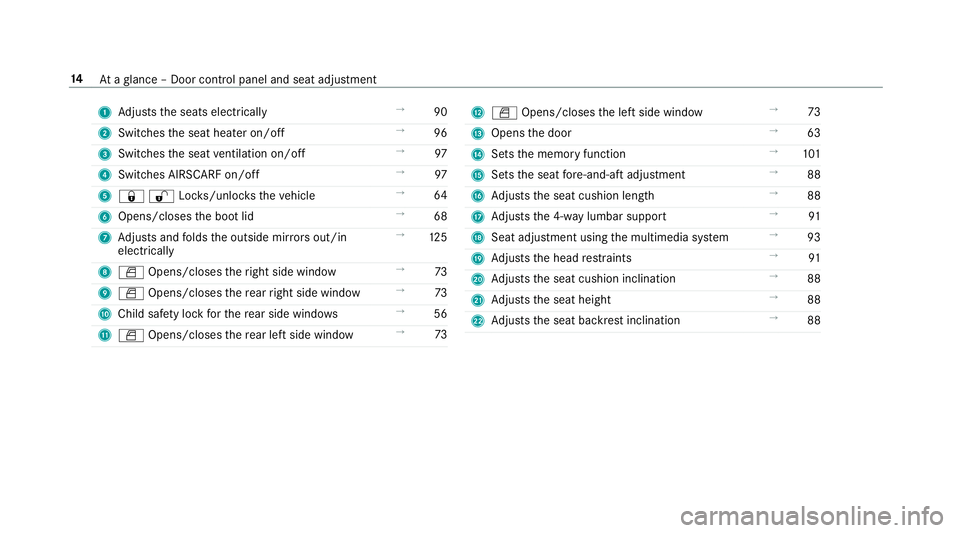This screenshot has height=533, width=960.
Task: Open page reference 96 for seat heater
Action: 440,133
